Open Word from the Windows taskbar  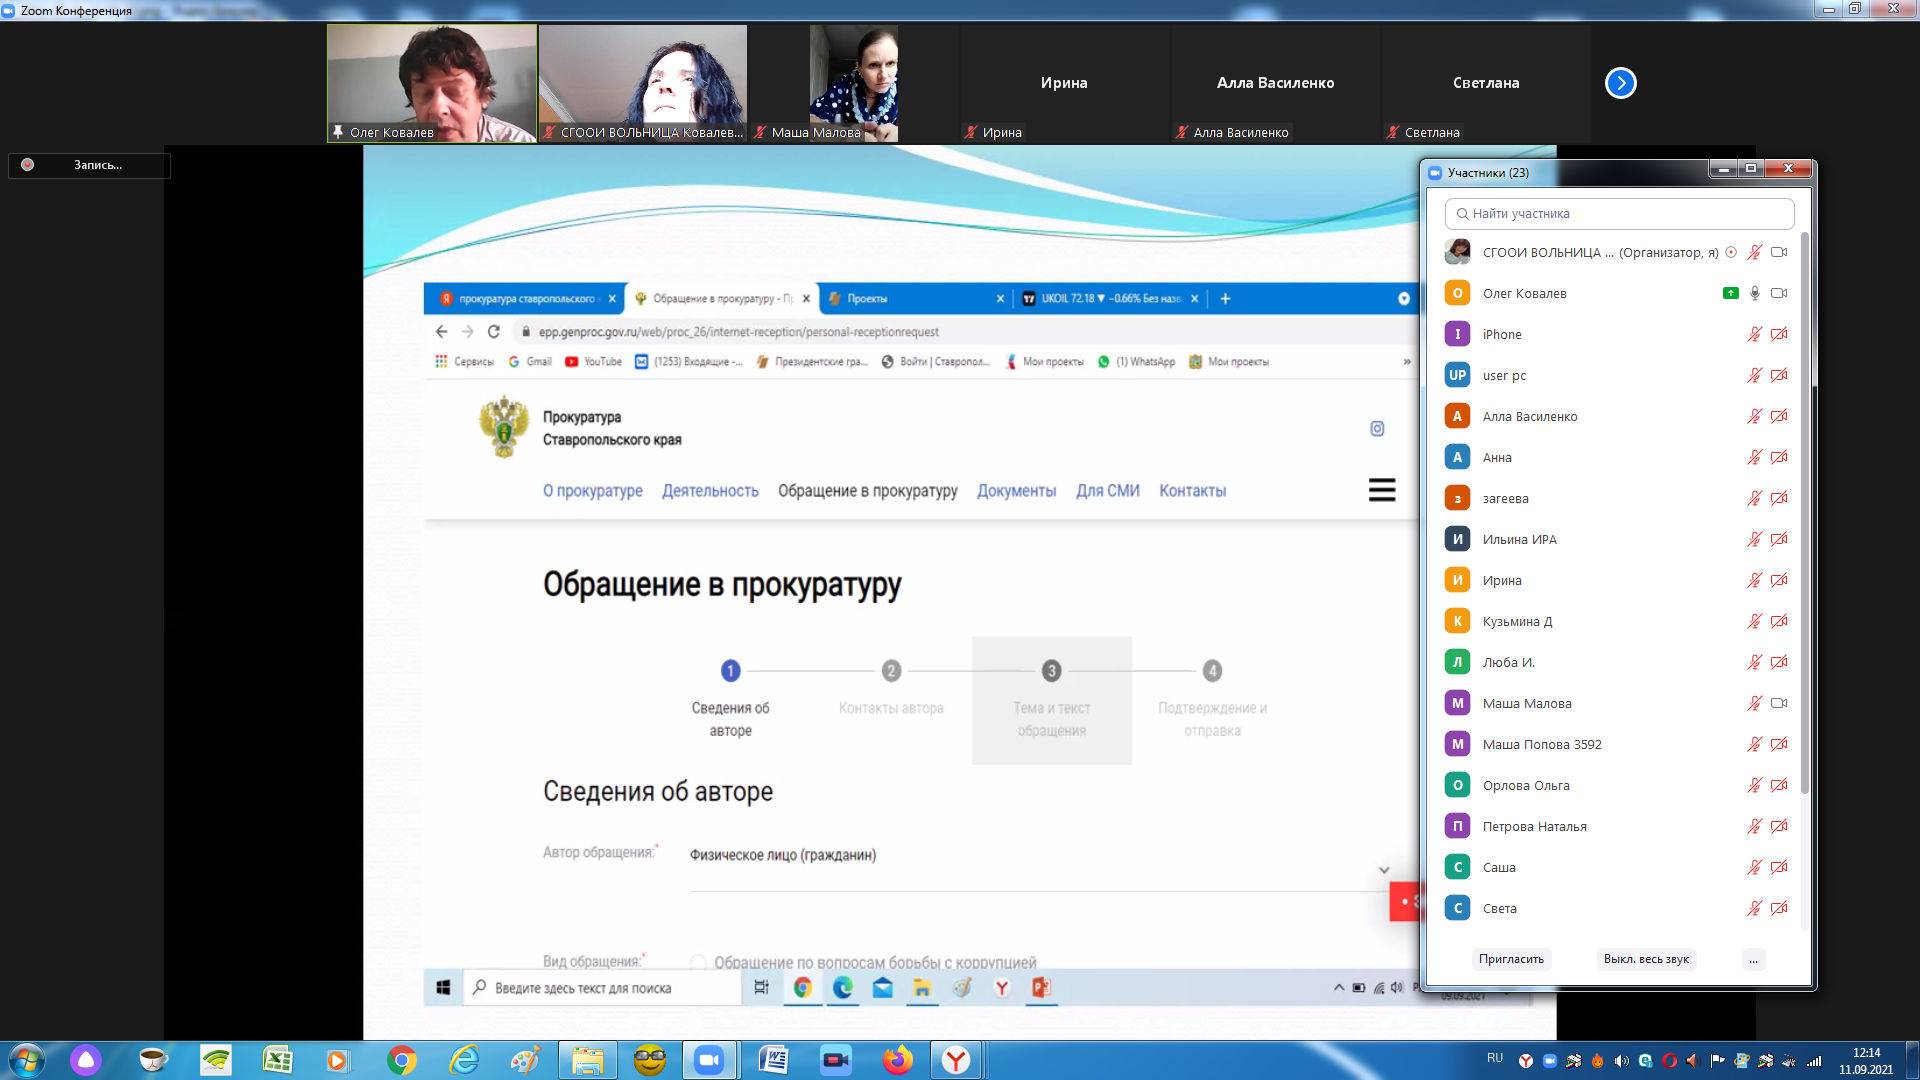coord(773,1060)
